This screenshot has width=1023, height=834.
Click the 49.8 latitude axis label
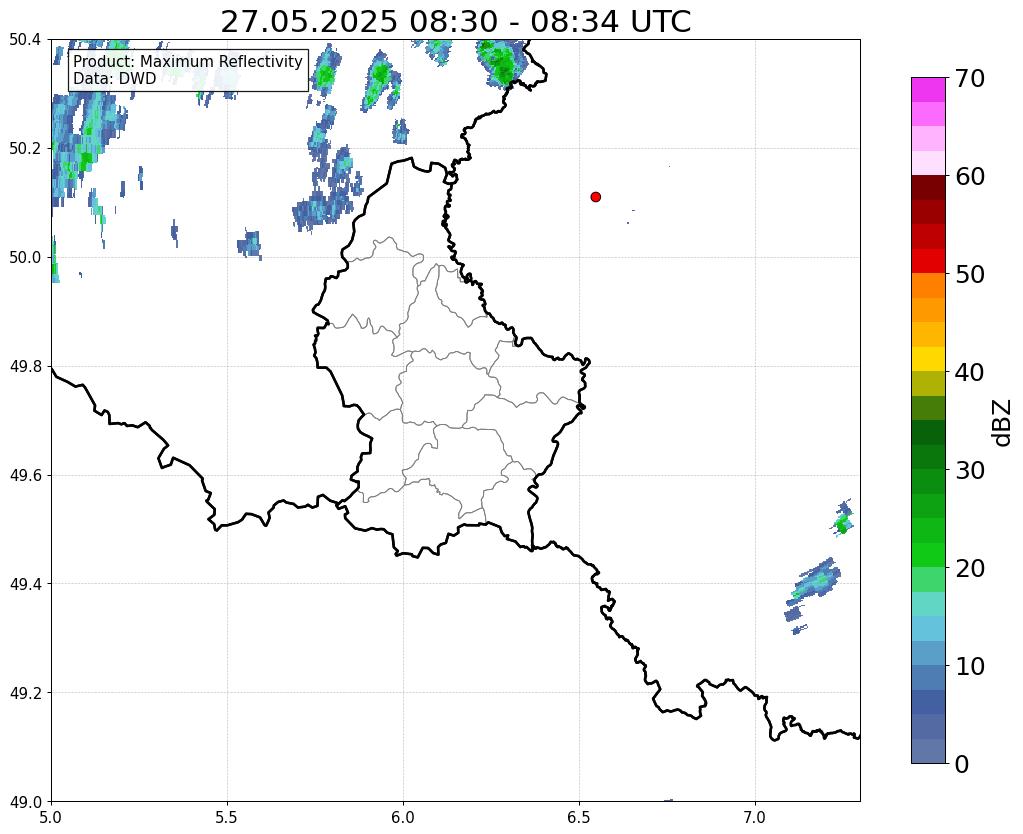pos(25,367)
